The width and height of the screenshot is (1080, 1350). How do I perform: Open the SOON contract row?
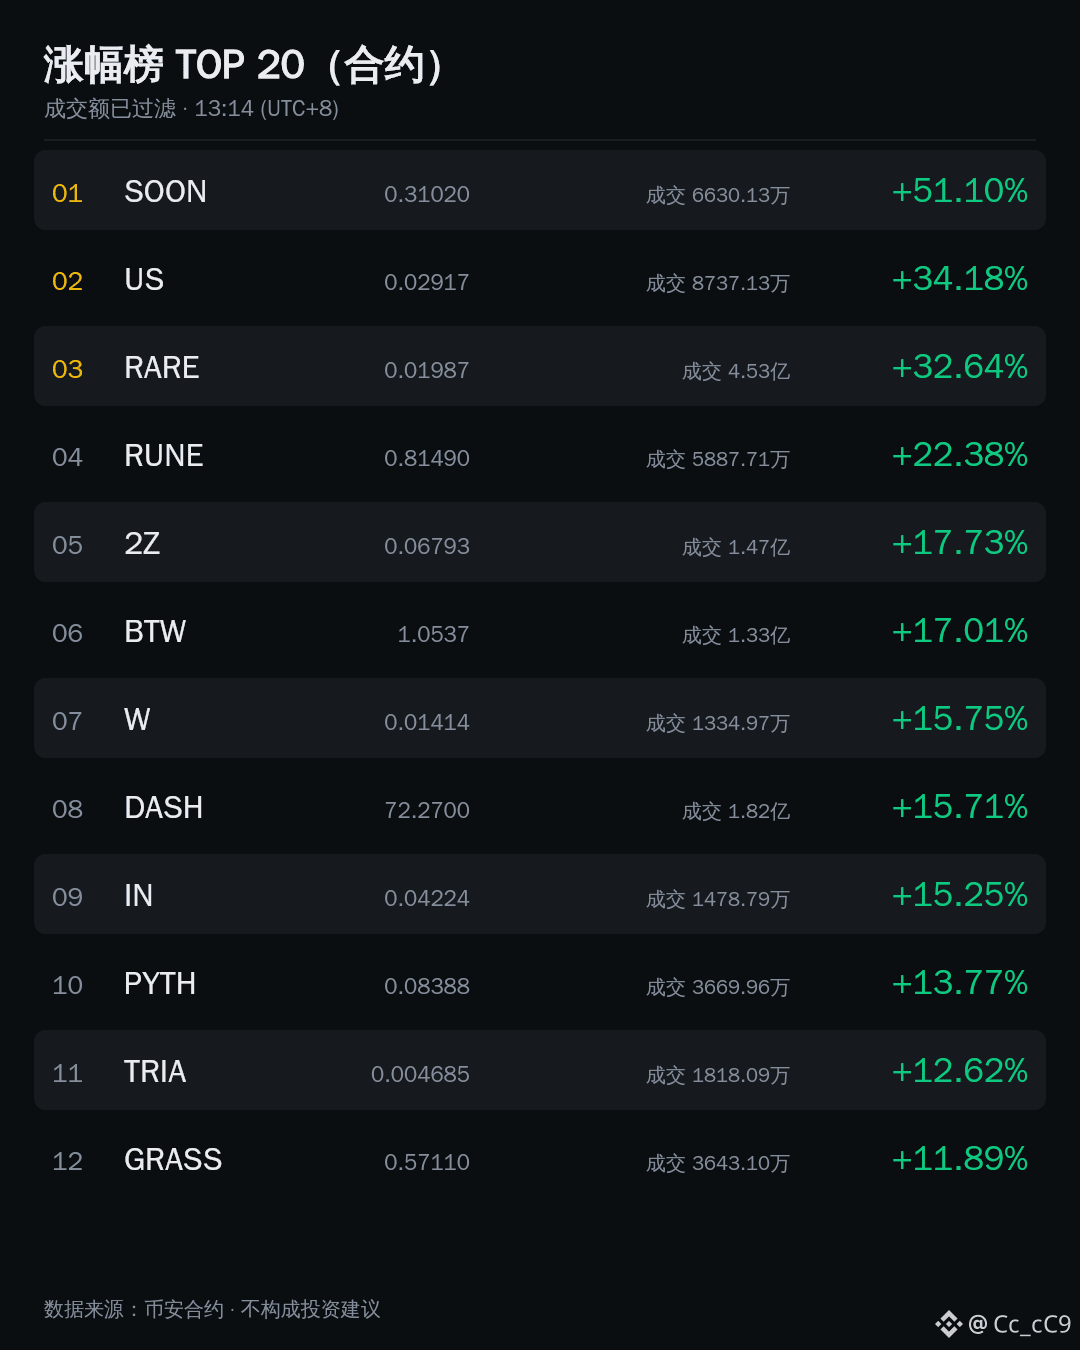pos(540,190)
